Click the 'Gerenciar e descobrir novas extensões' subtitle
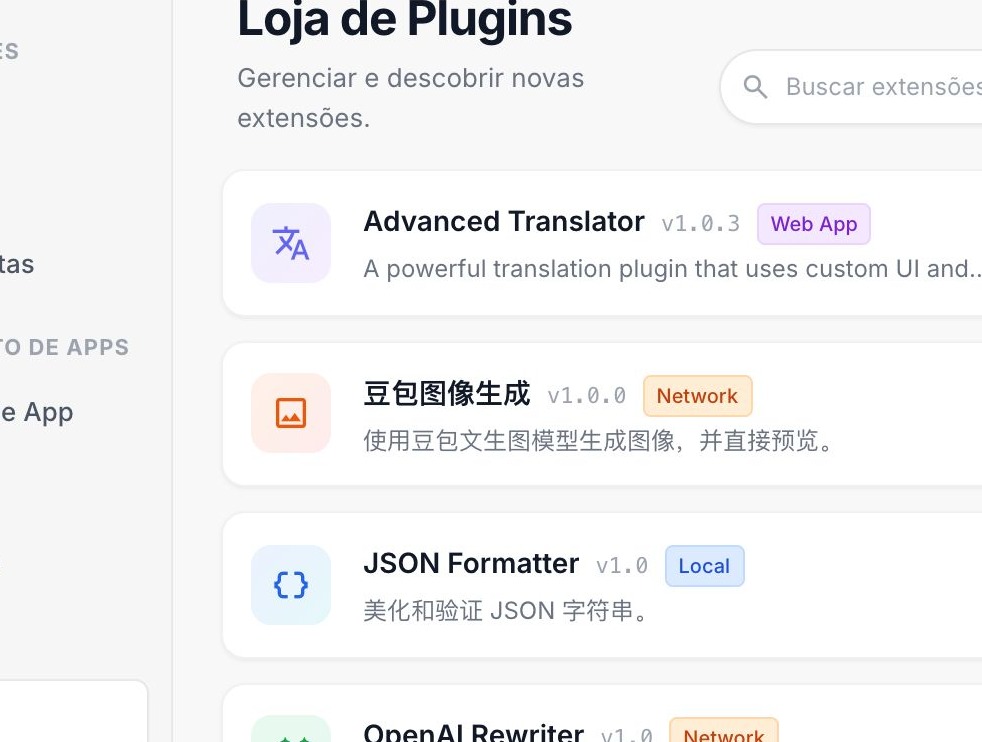This screenshot has height=742, width=982. [x=411, y=98]
